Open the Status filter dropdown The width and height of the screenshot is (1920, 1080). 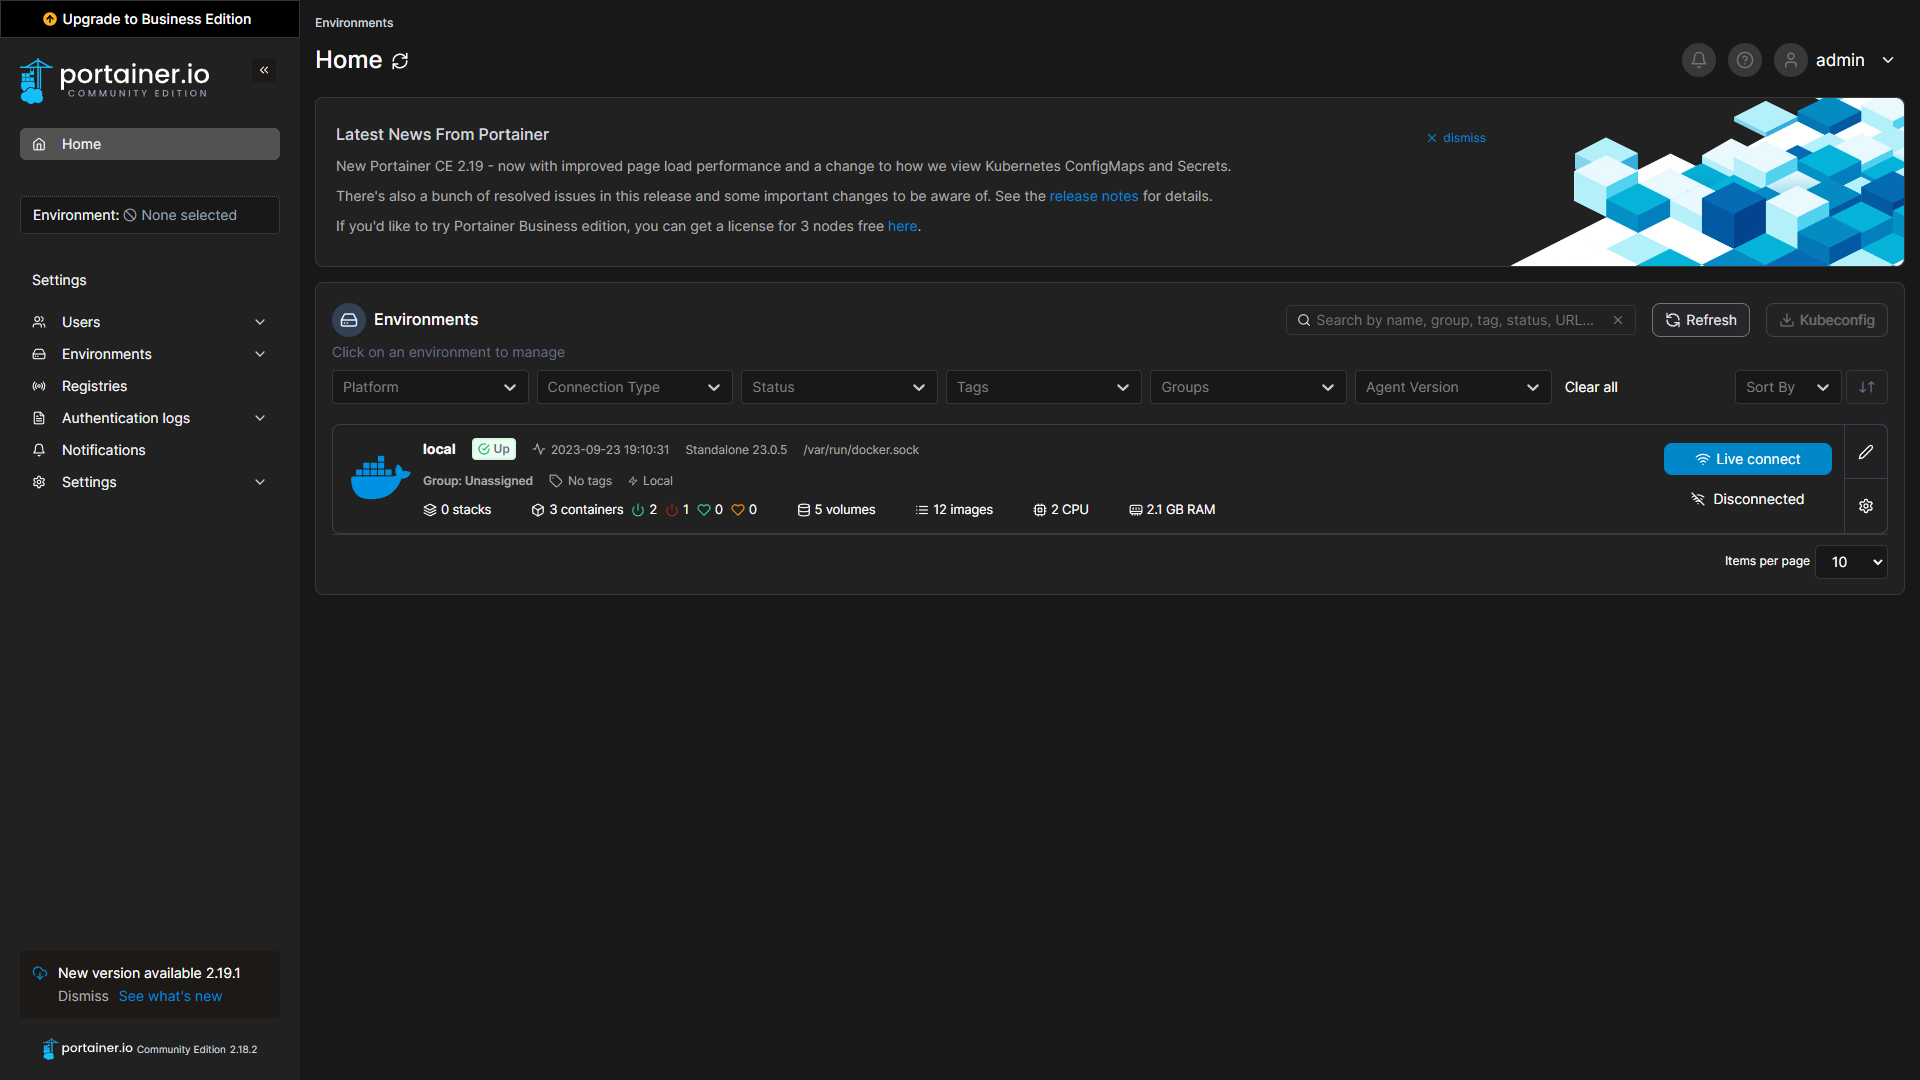click(x=838, y=387)
